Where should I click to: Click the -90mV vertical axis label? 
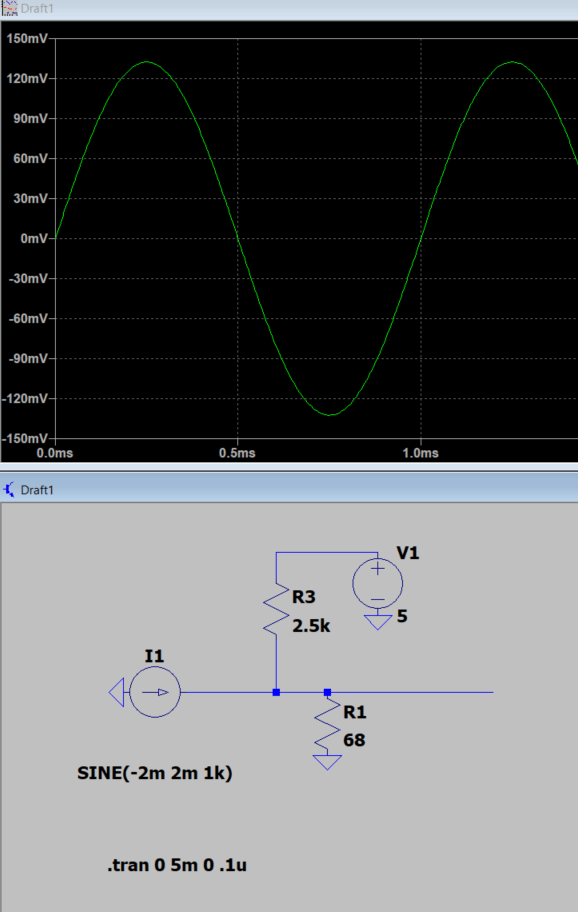(28, 359)
